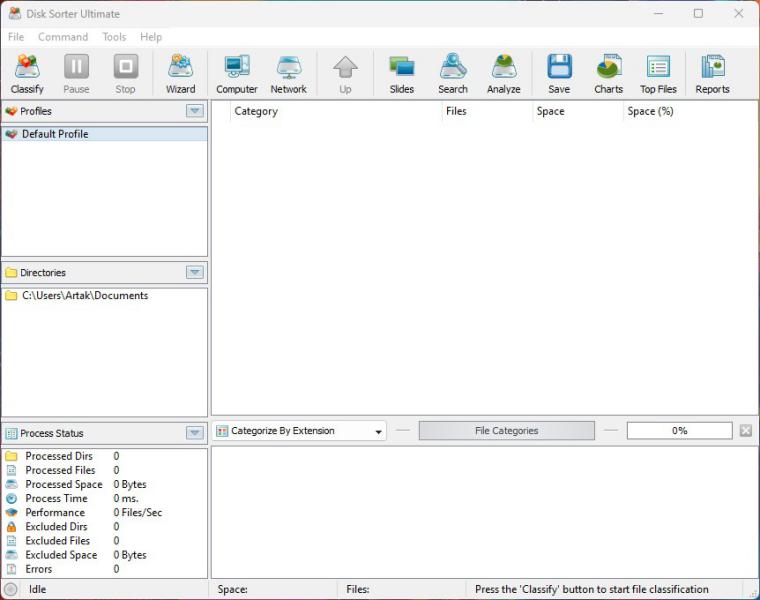
Task: Click the 0% progress bar
Action: coord(679,431)
